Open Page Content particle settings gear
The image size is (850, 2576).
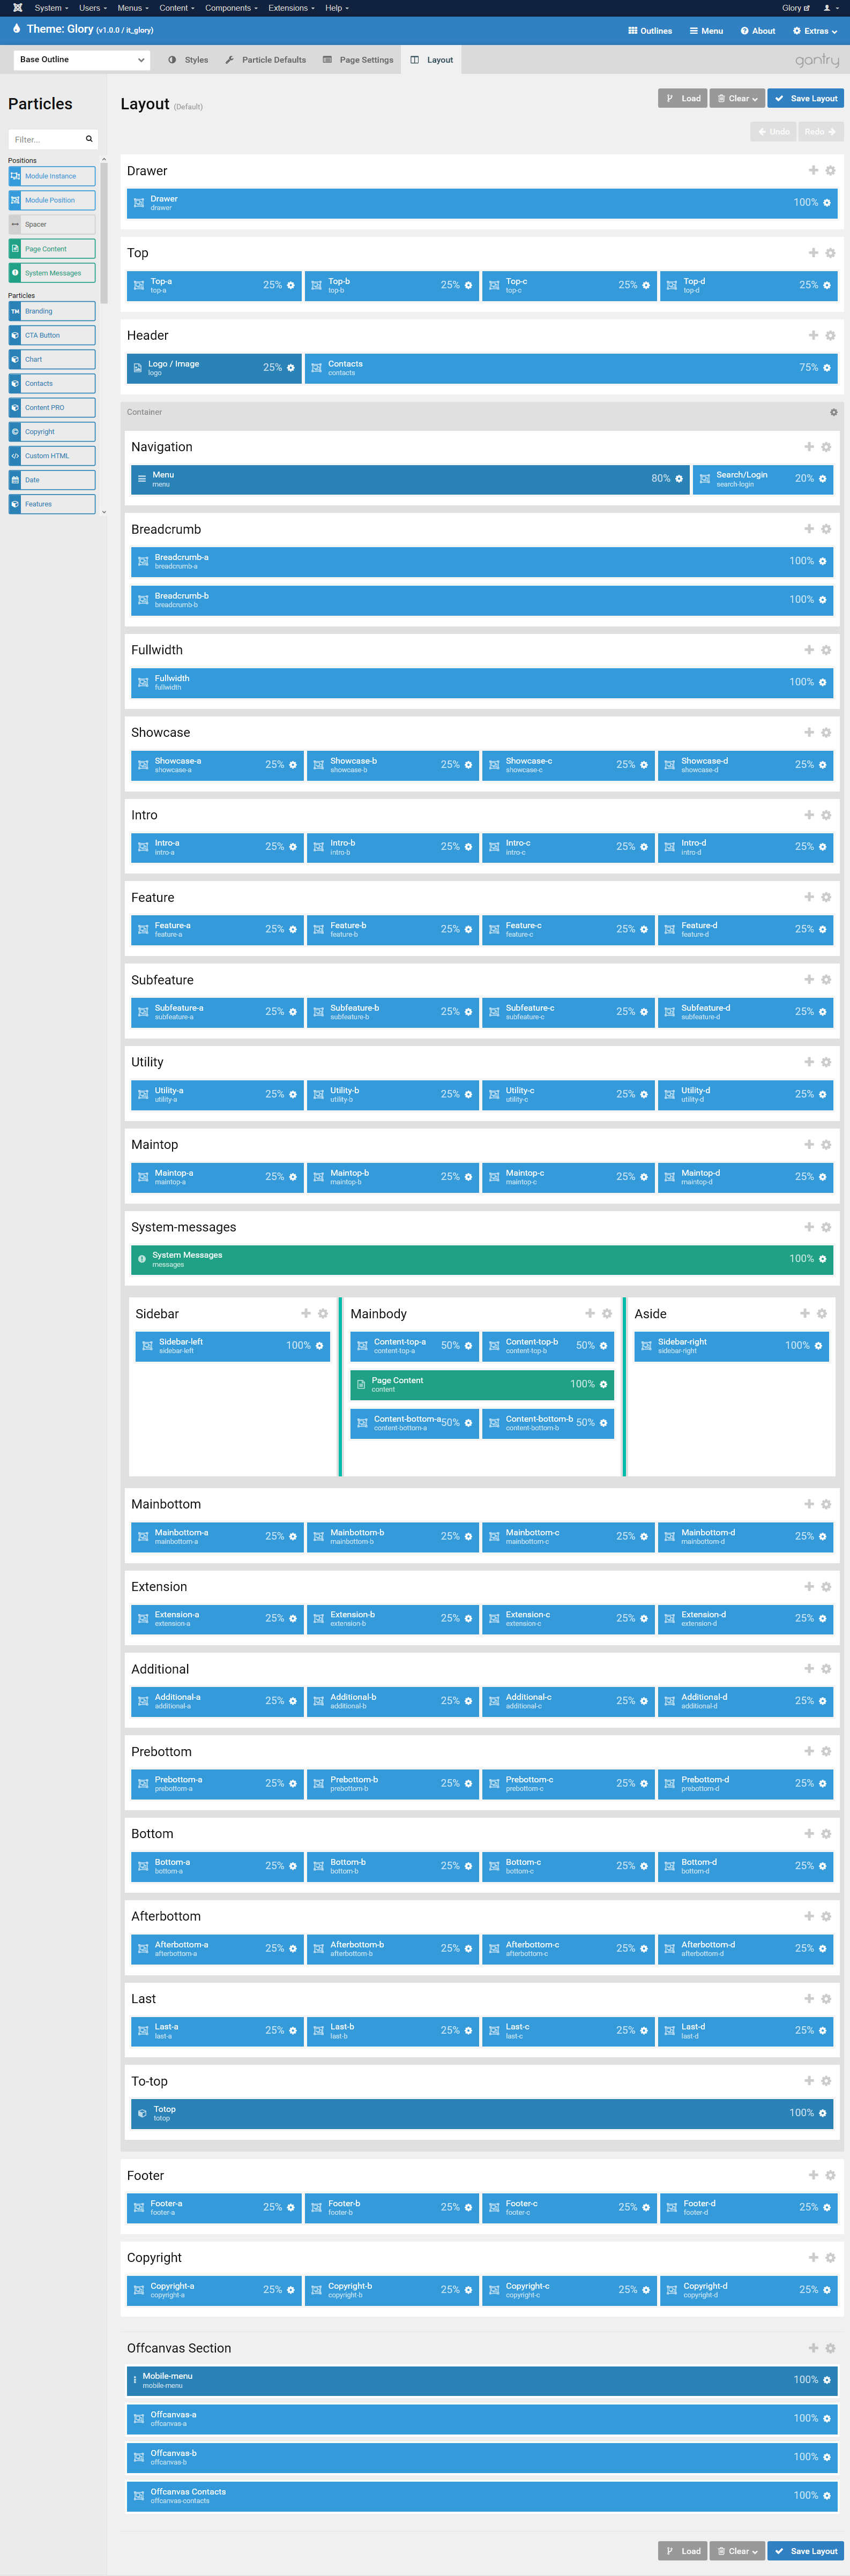coord(603,1384)
